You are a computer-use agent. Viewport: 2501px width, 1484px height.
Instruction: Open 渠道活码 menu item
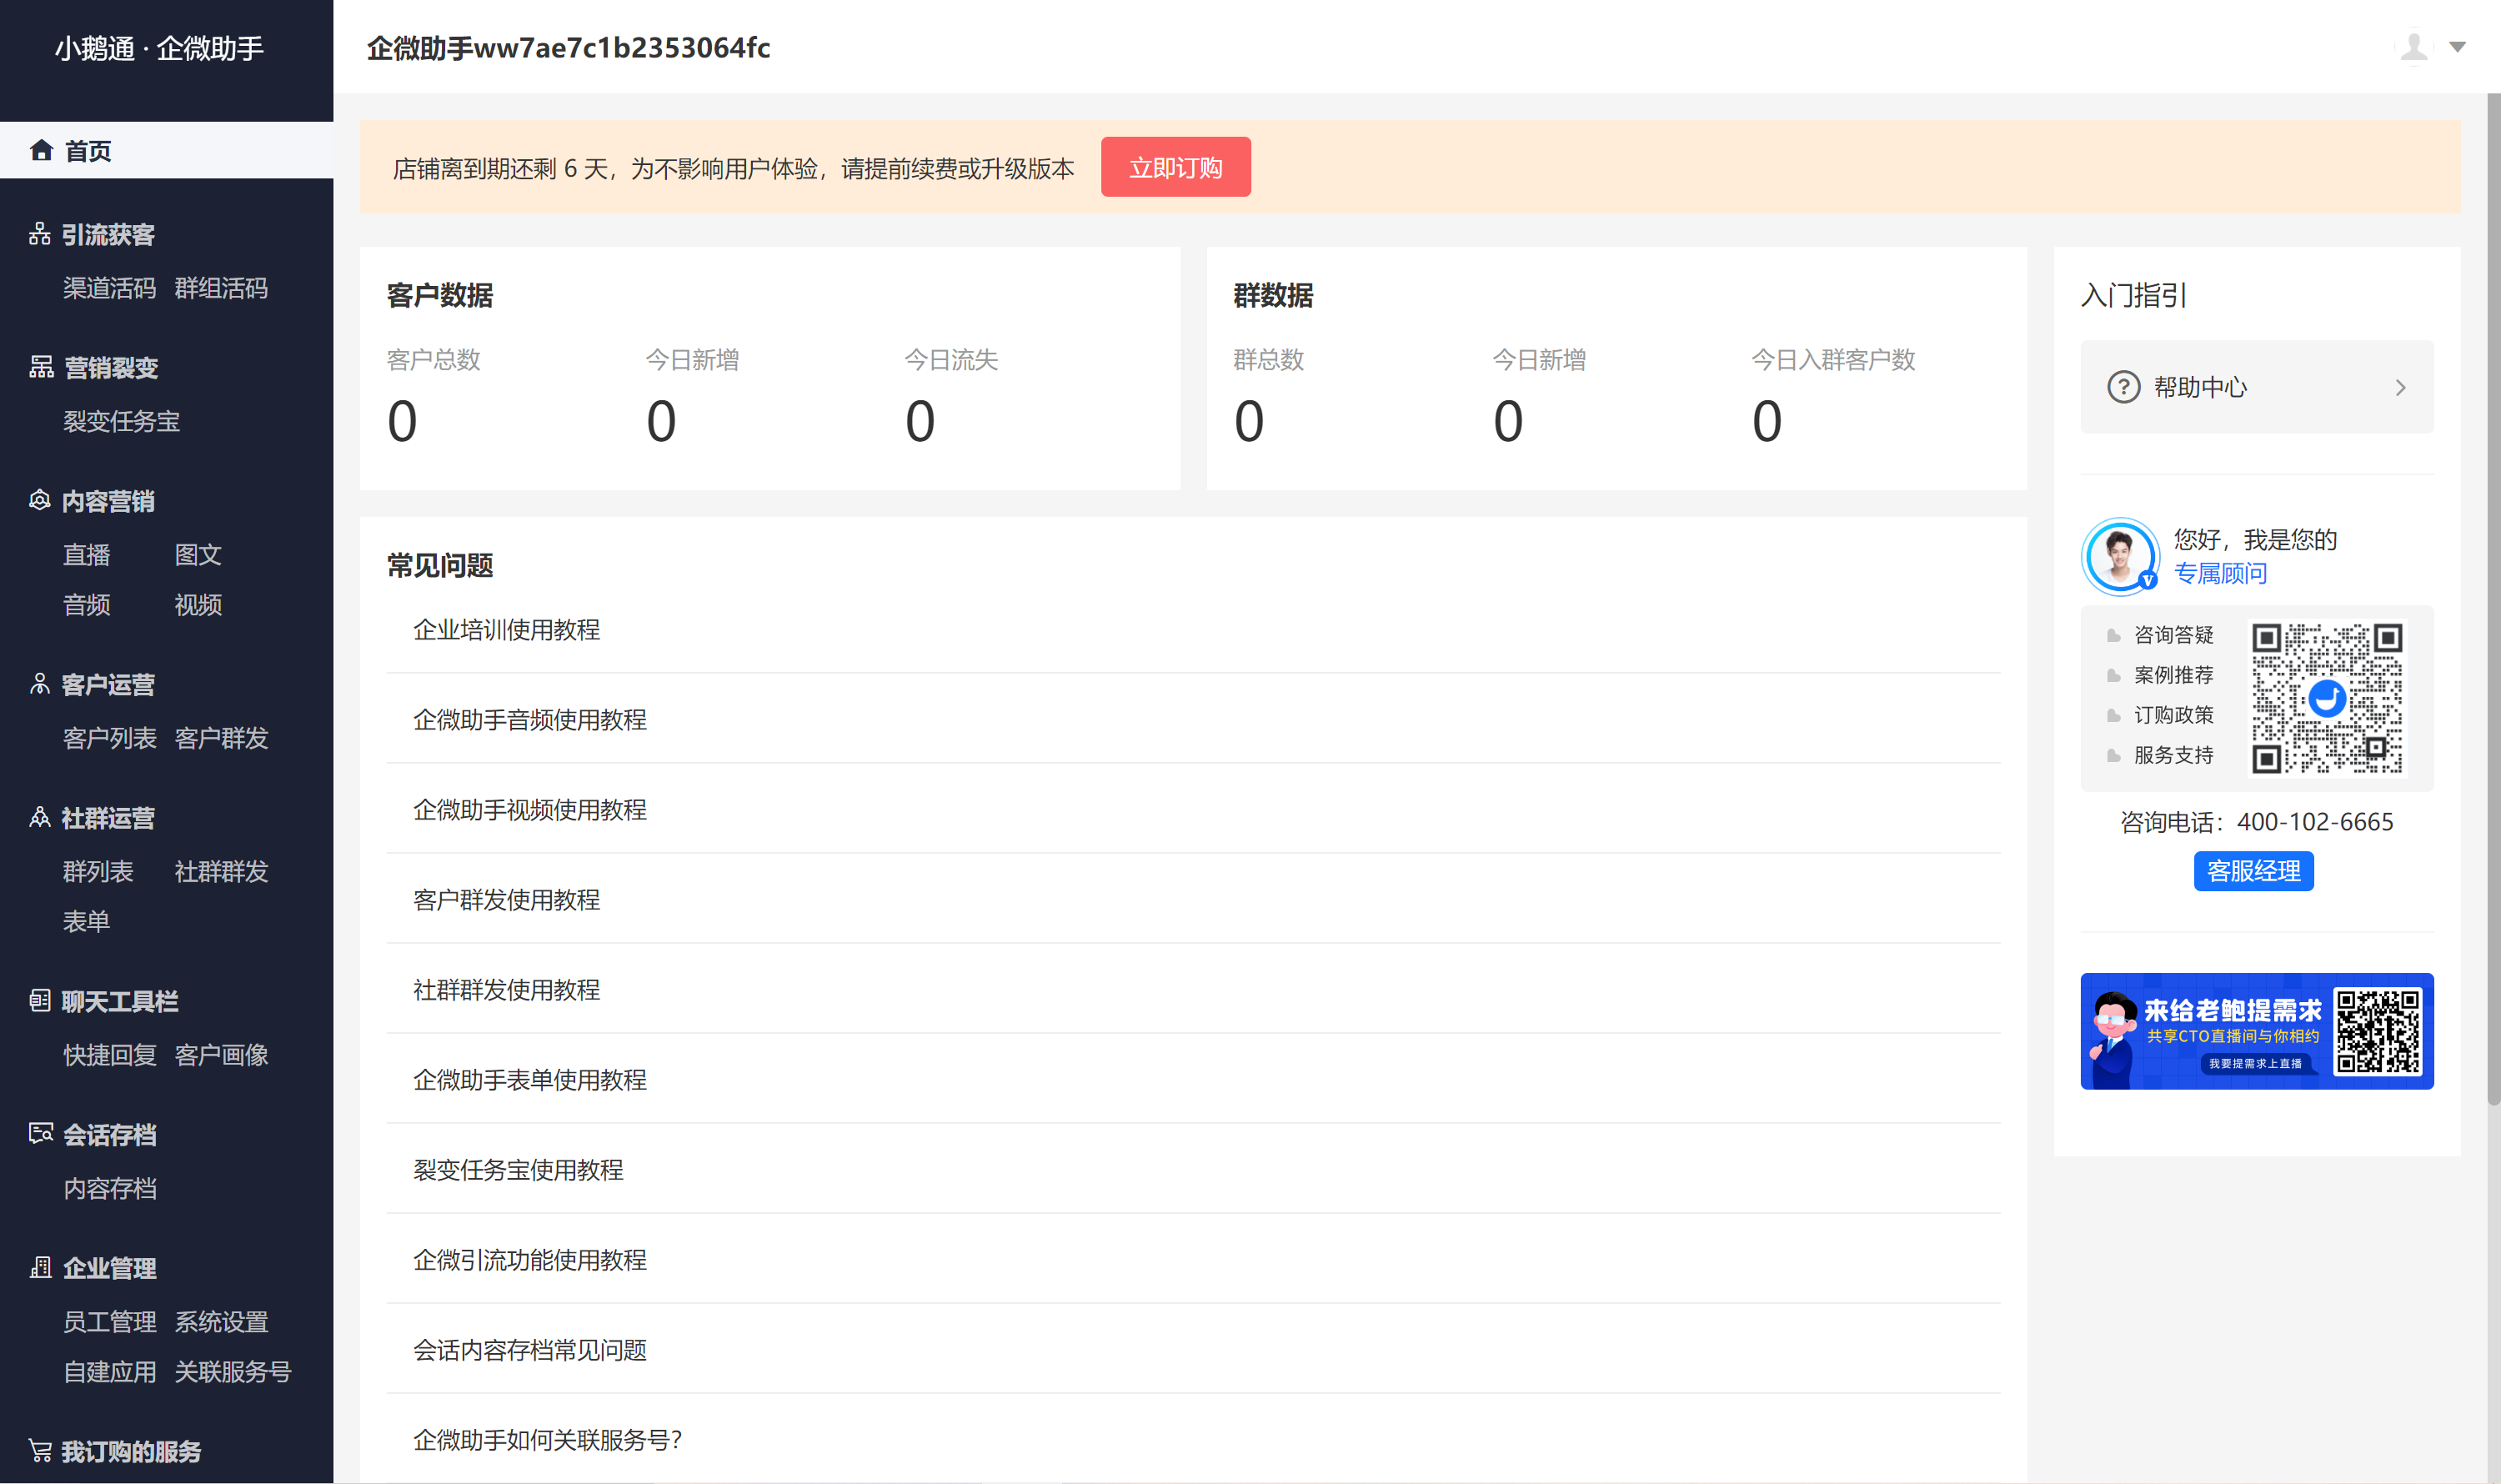[110, 288]
